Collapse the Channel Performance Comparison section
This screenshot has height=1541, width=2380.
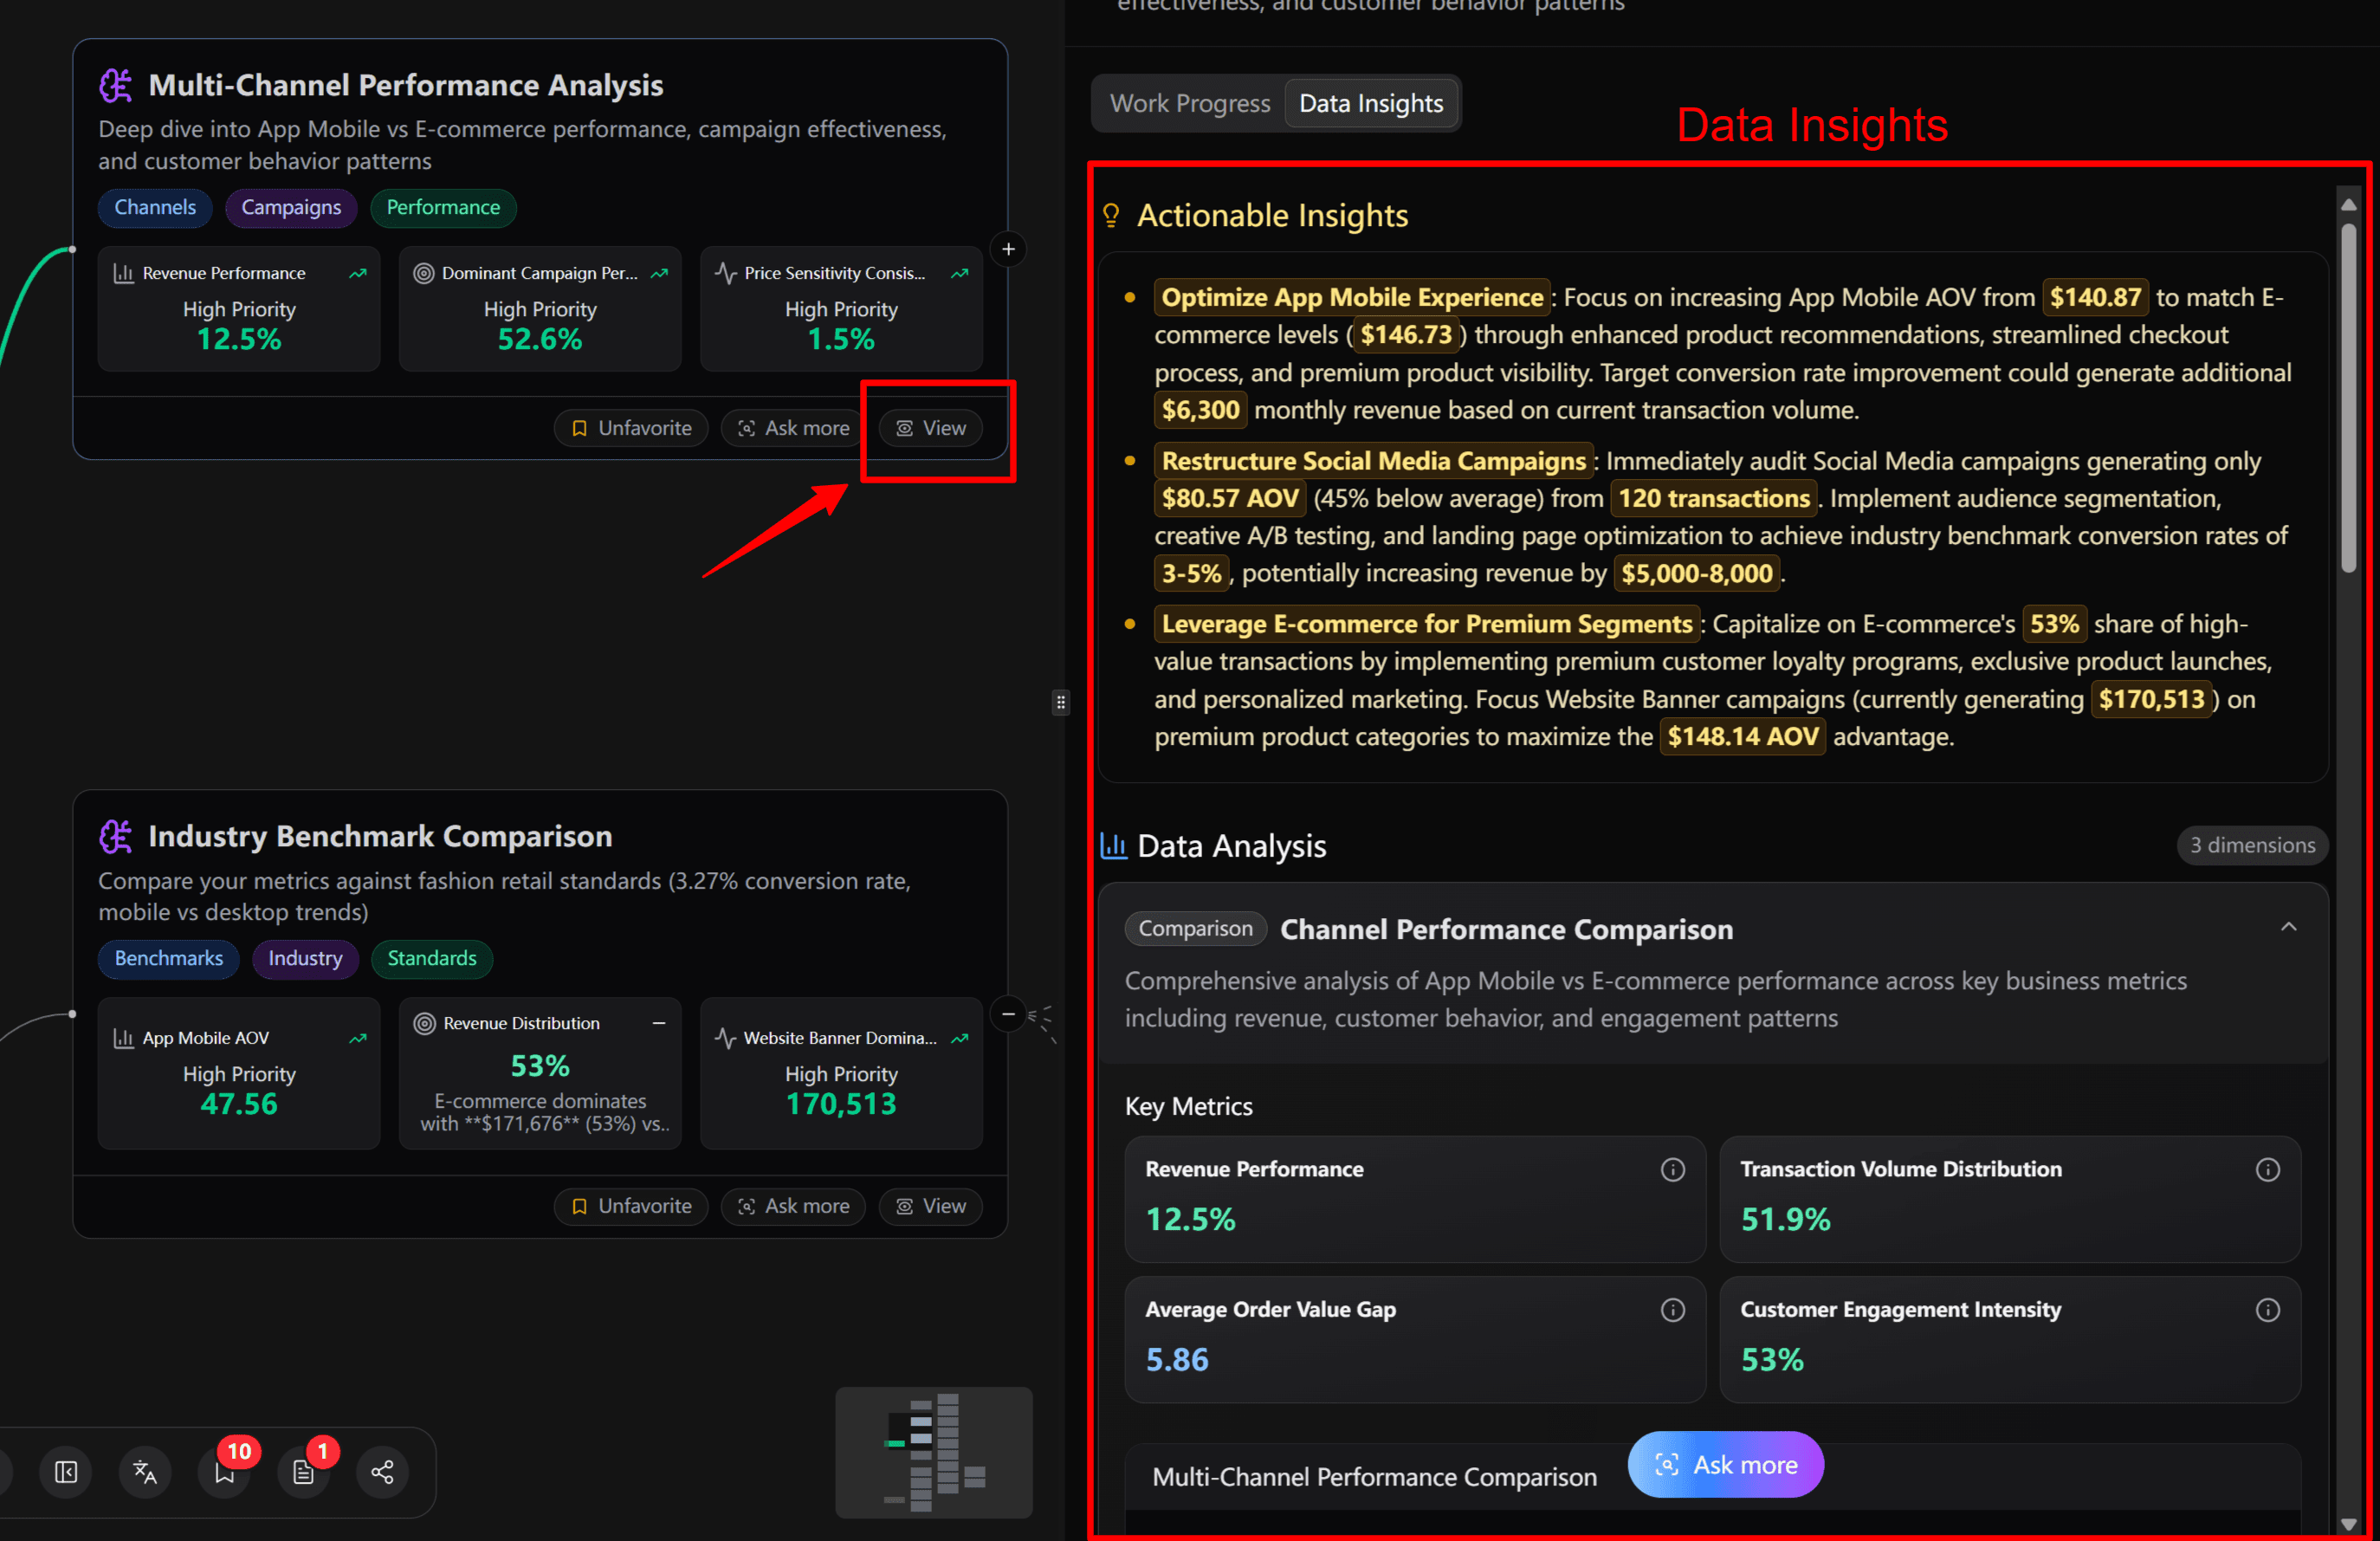[2289, 927]
